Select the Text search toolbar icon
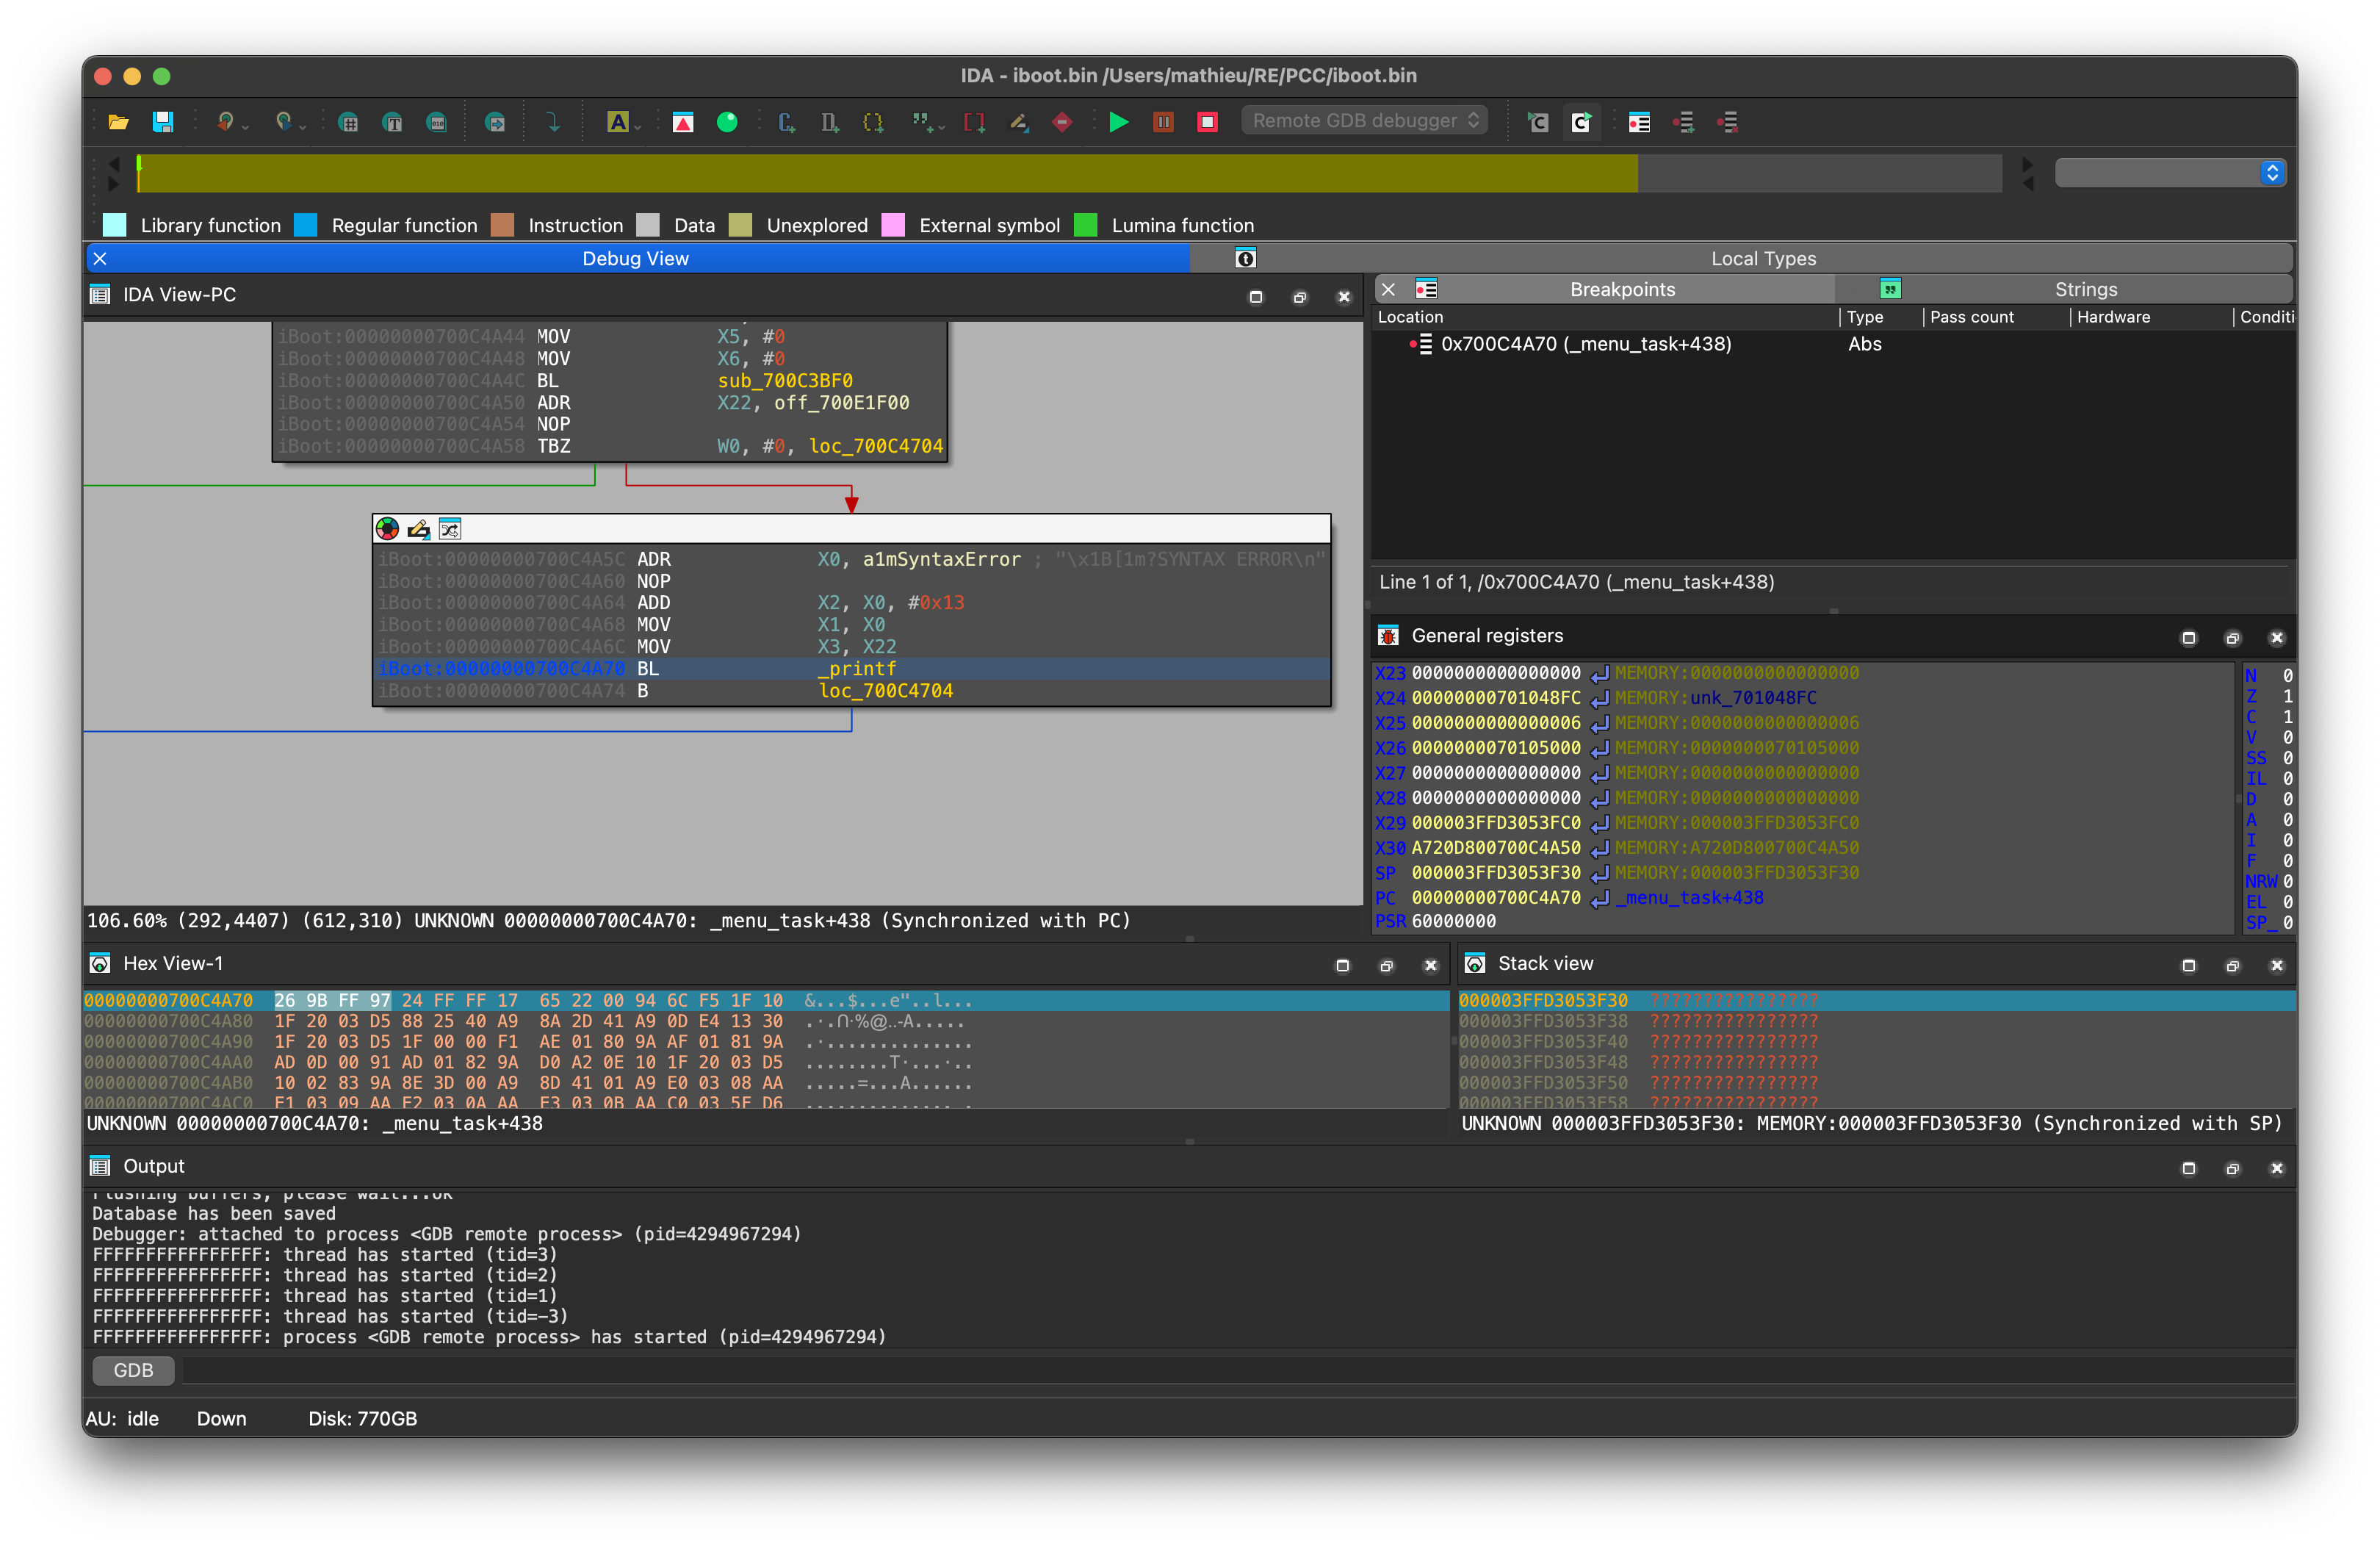Image resolution: width=2380 pixels, height=1546 pixels. click(393, 123)
